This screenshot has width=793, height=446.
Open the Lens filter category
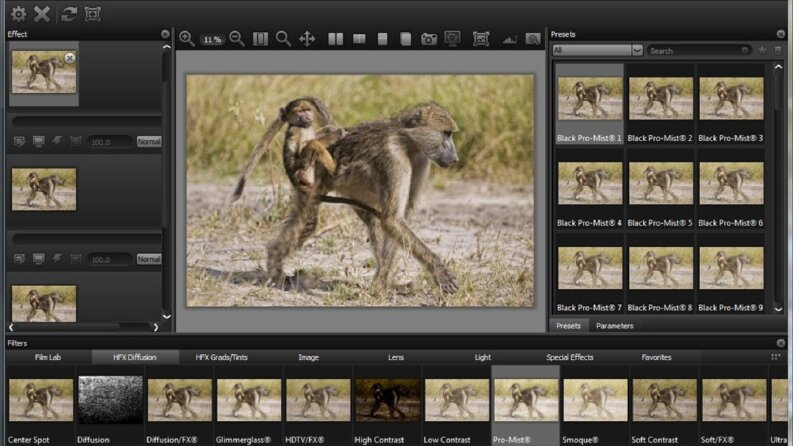(x=395, y=357)
